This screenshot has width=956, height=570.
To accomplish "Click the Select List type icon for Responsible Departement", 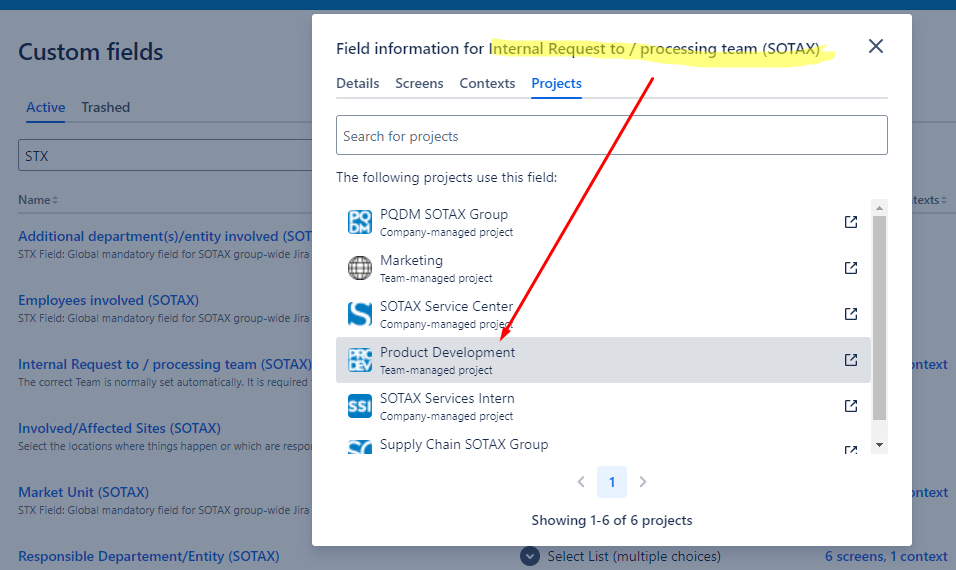I will (530, 556).
